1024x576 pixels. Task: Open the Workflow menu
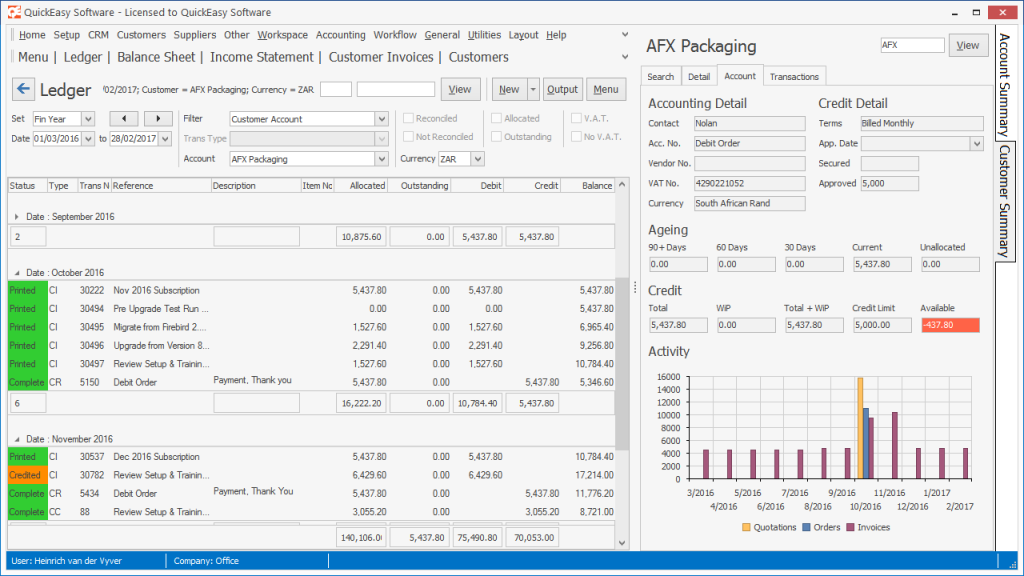[394, 35]
